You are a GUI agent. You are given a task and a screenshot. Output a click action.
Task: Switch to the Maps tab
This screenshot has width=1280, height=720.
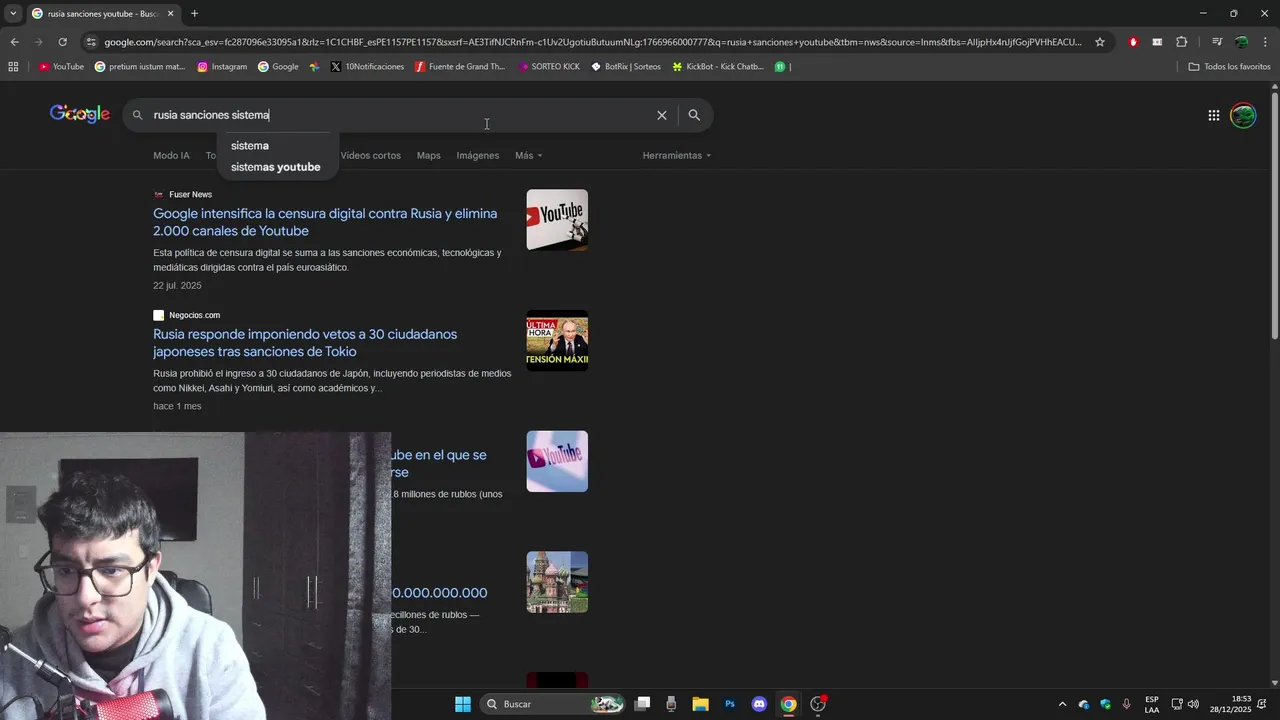pos(428,156)
